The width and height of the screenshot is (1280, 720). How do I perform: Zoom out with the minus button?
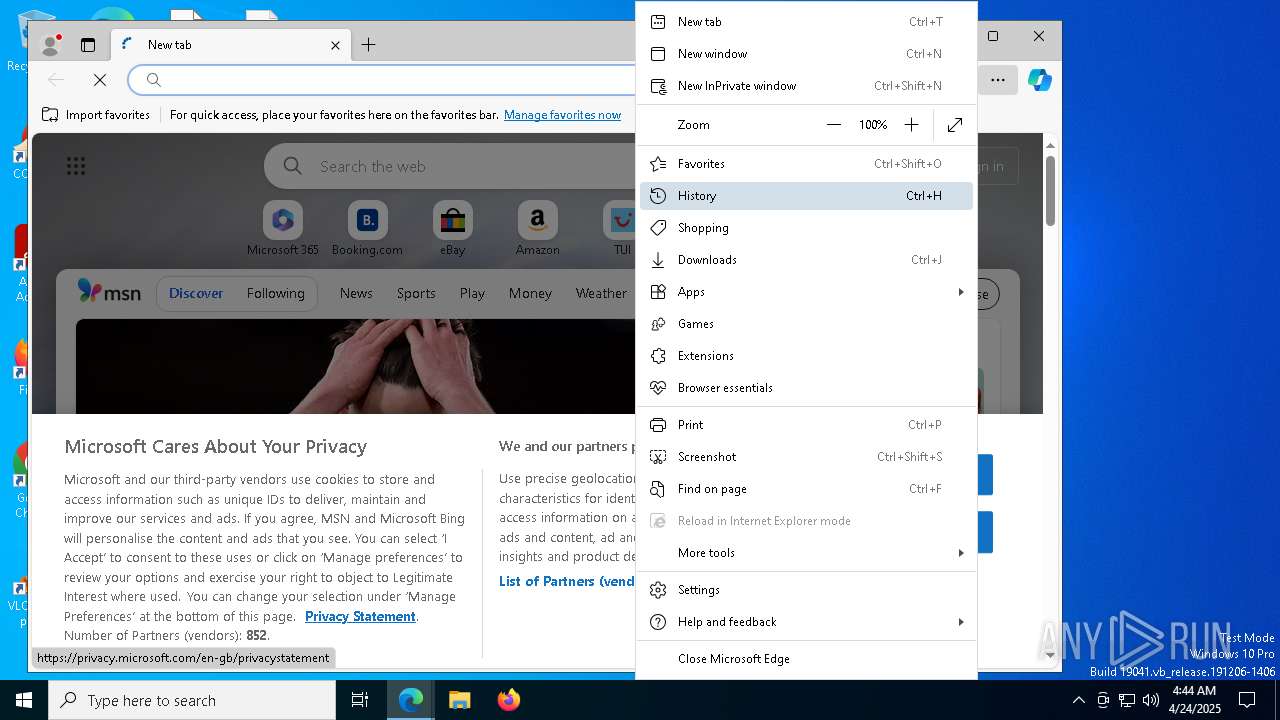pyautogui.click(x=834, y=125)
